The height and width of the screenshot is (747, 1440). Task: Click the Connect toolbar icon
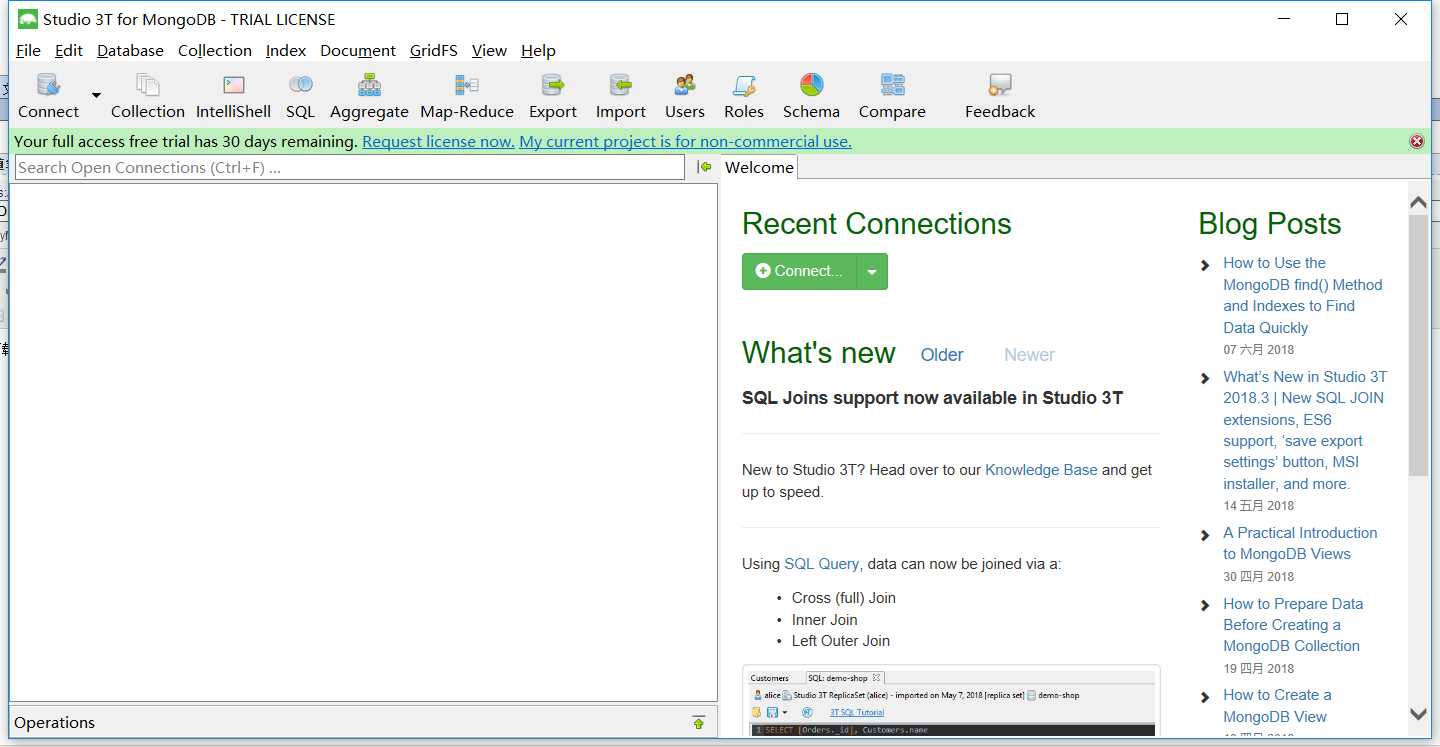tap(48, 85)
